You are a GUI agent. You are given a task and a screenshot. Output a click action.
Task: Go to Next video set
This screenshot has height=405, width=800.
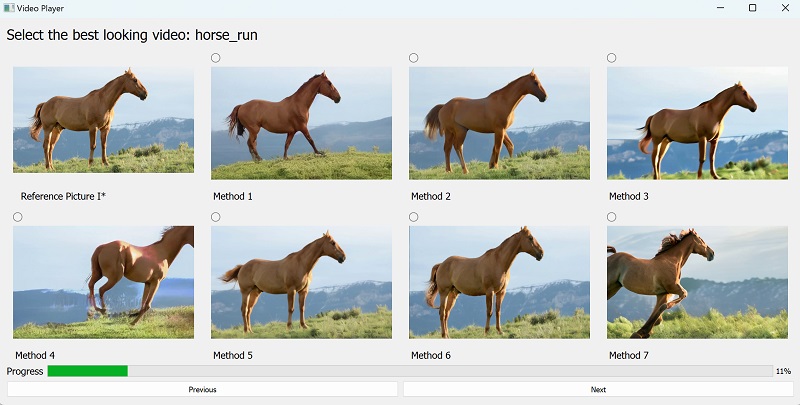coord(598,389)
